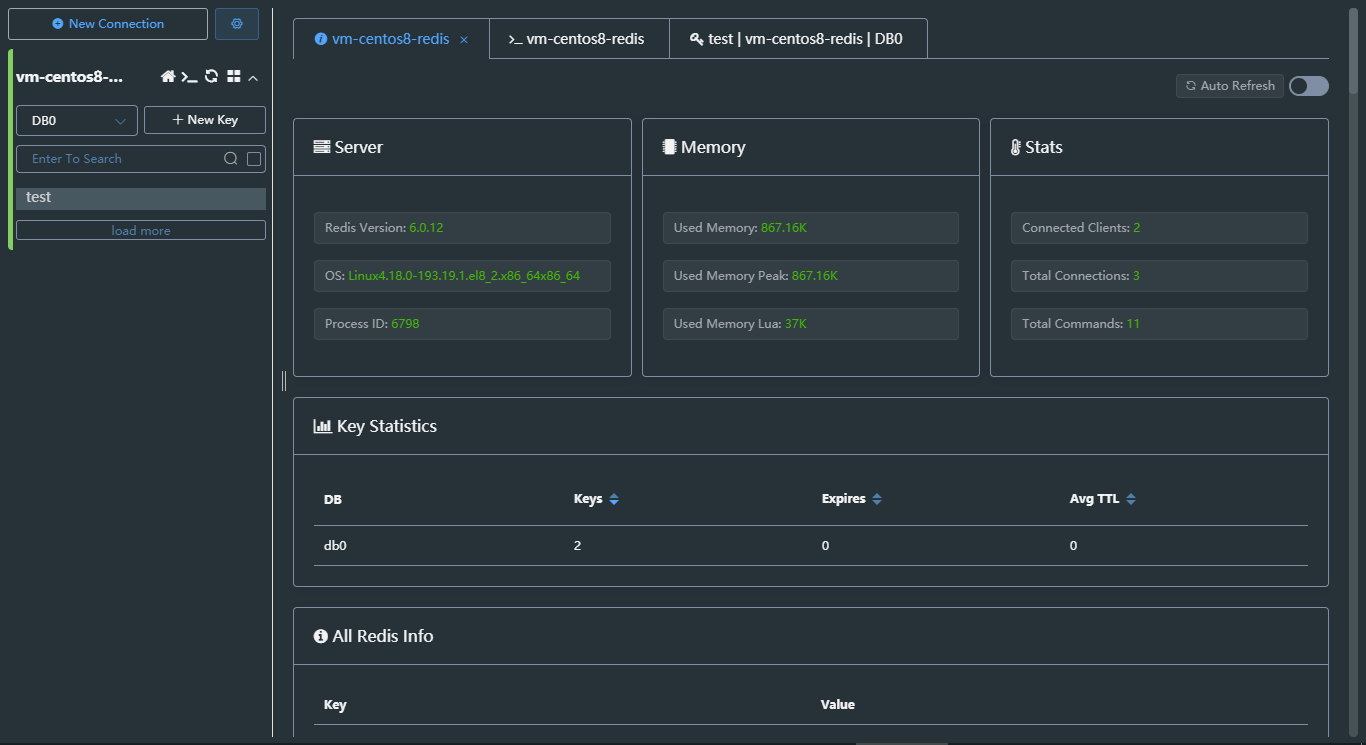Open the test key DB0 tab
Viewport: 1366px width, 745px height.
point(798,39)
